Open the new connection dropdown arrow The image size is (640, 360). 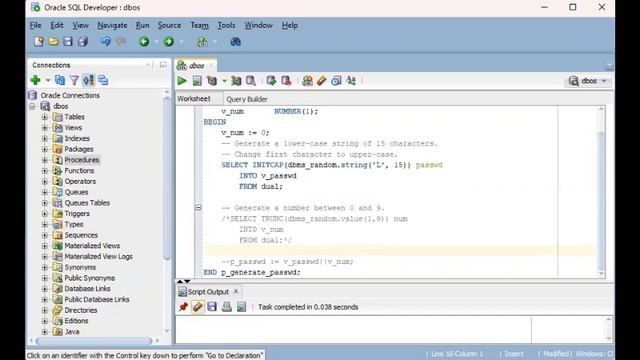click(48, 80)
